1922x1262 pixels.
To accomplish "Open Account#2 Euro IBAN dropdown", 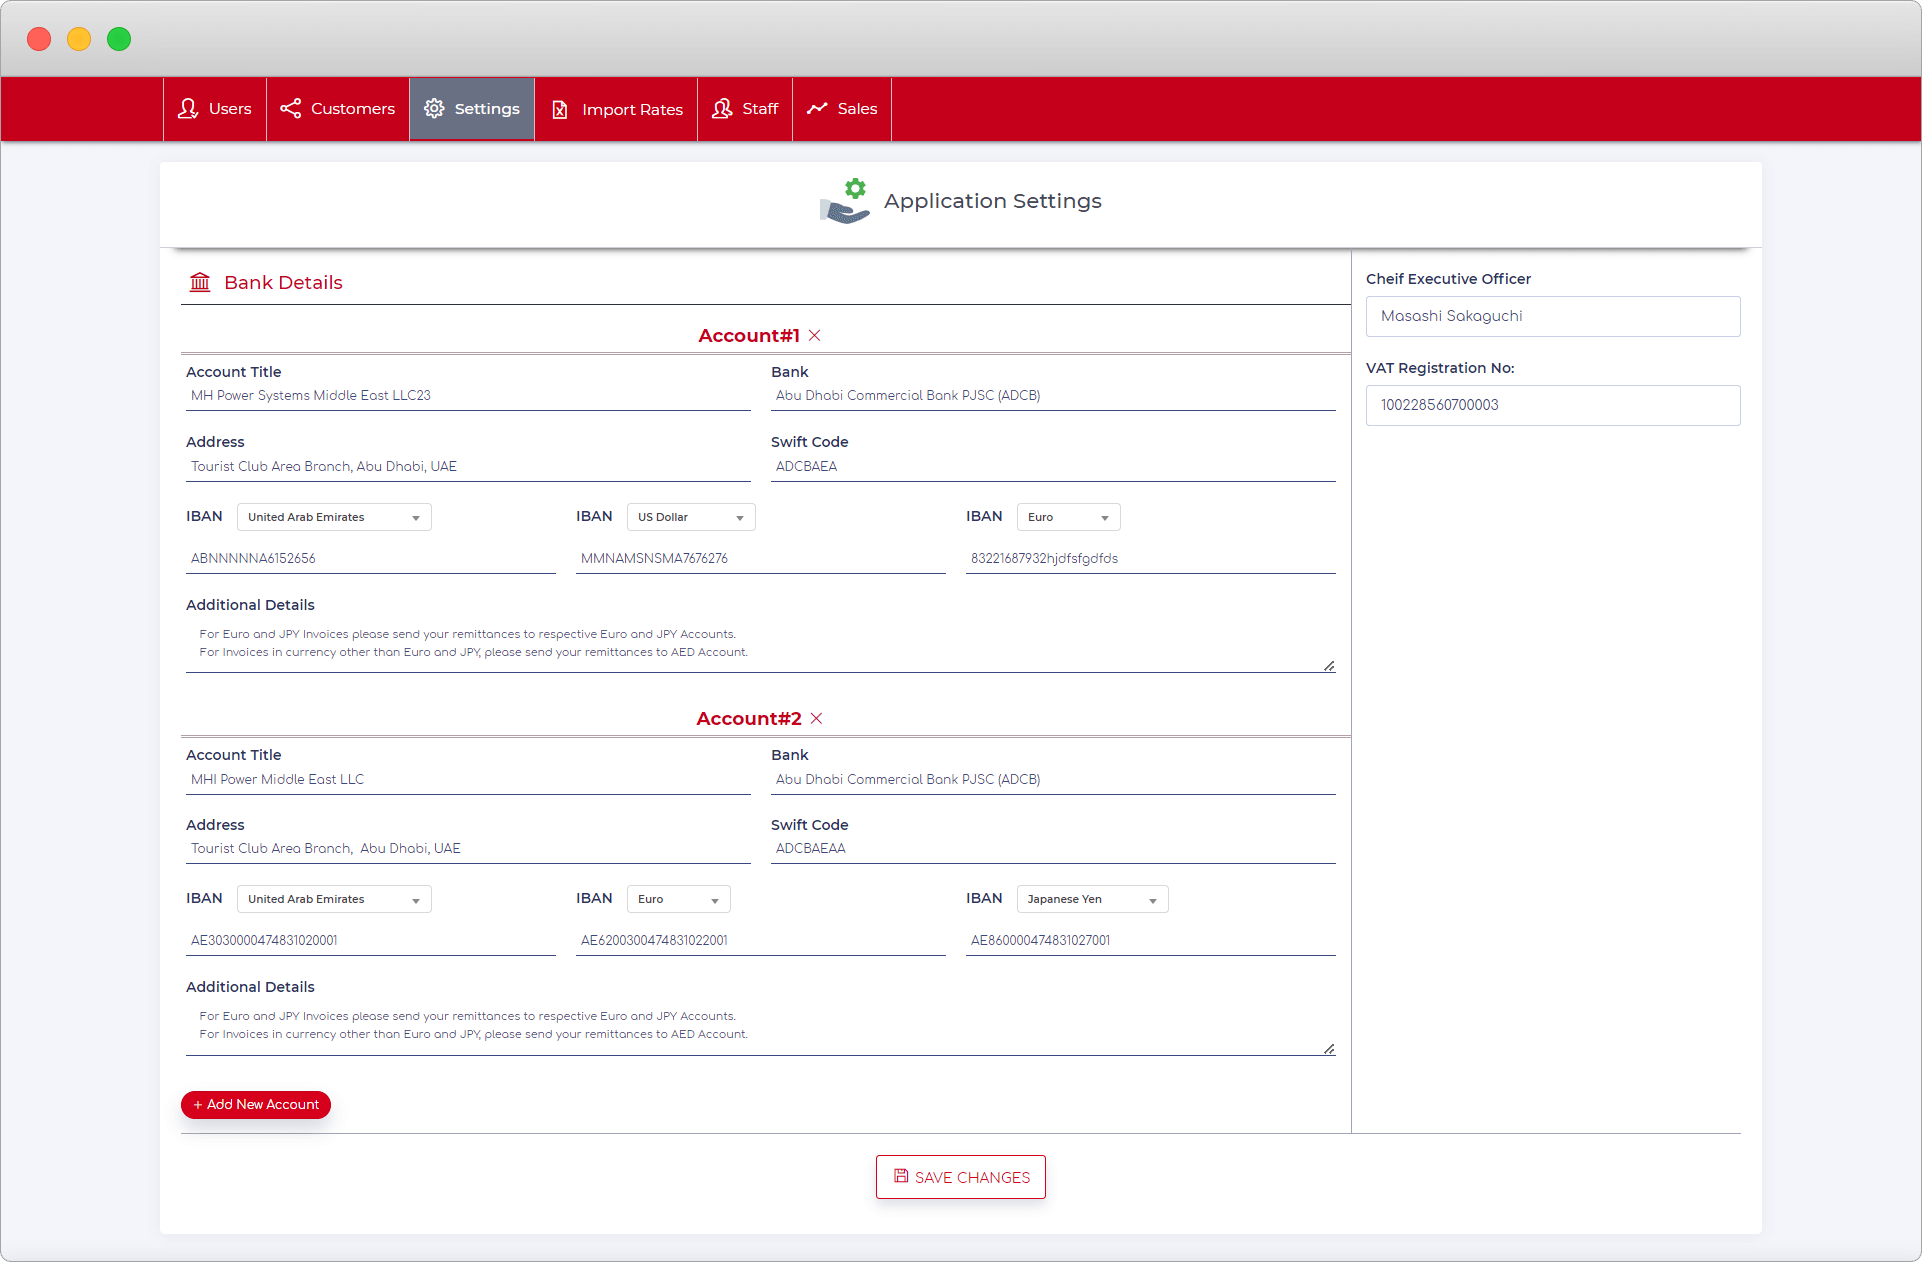I will (678, 899).
